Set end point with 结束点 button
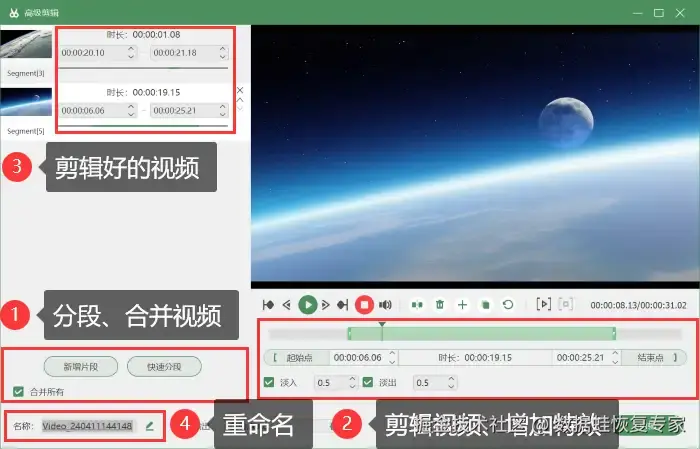Viewport: 700px width, 449px height. (x=654, y=358)
